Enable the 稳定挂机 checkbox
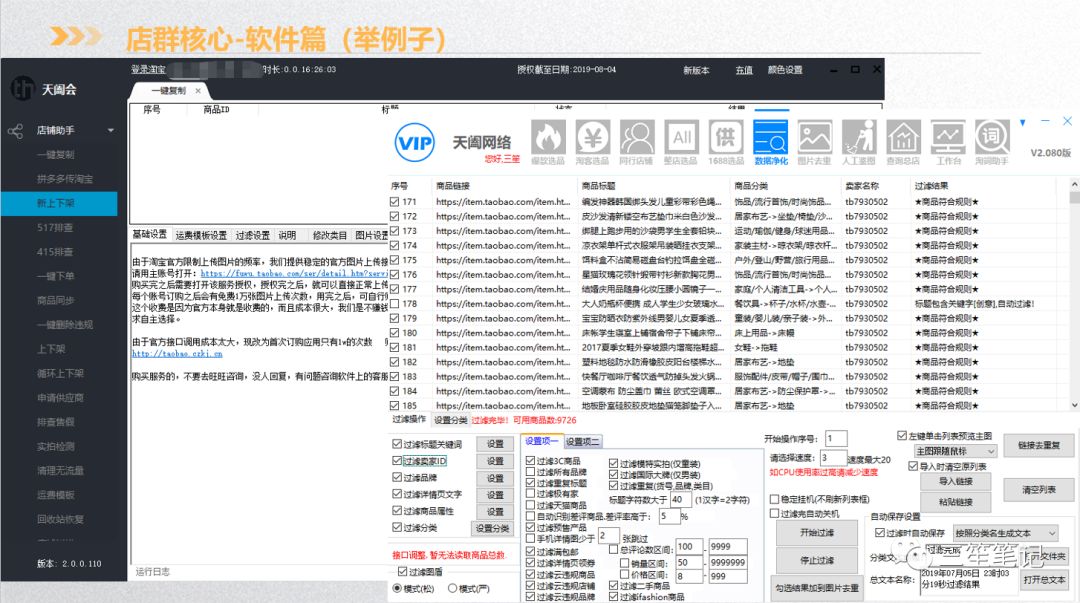 774,499
